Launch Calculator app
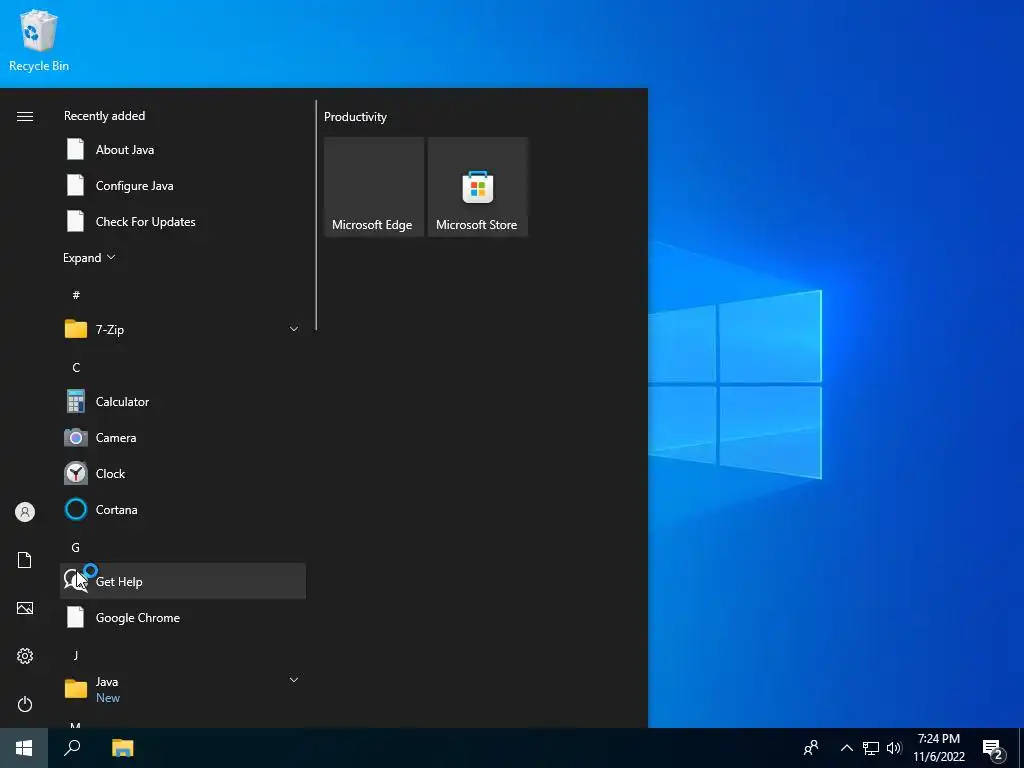This screenshot has height=768, width=1024. [x=183, y=402]
